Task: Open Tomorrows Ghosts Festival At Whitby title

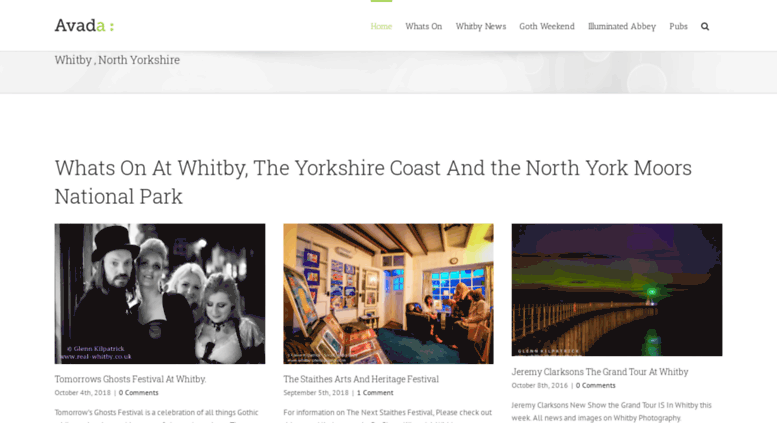Action: point(130,379)
